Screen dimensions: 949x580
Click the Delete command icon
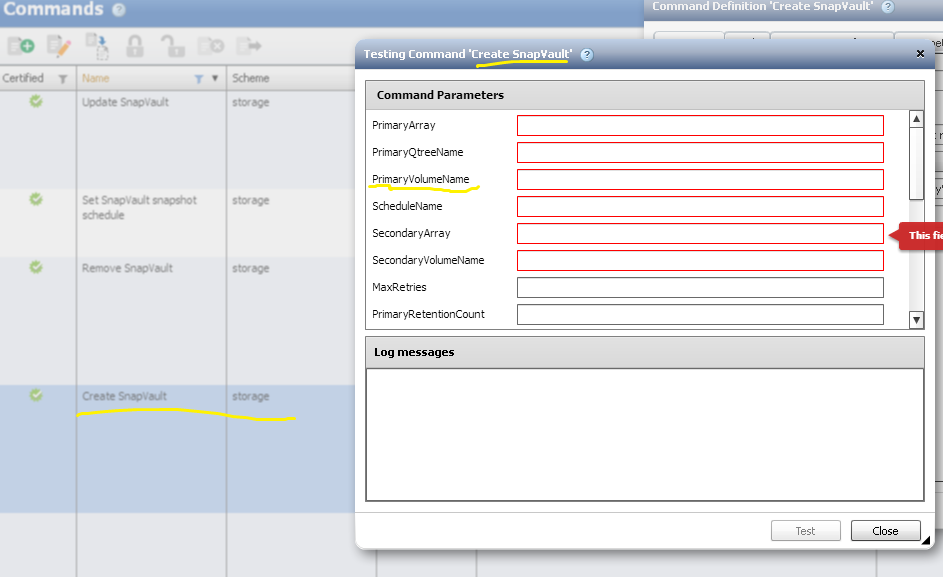[211, 46]
